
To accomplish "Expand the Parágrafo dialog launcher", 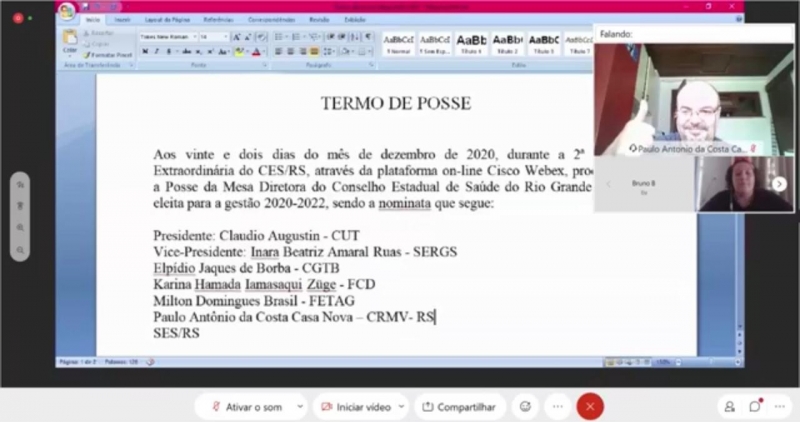I will pyautogui.click(x=371, y=65).
